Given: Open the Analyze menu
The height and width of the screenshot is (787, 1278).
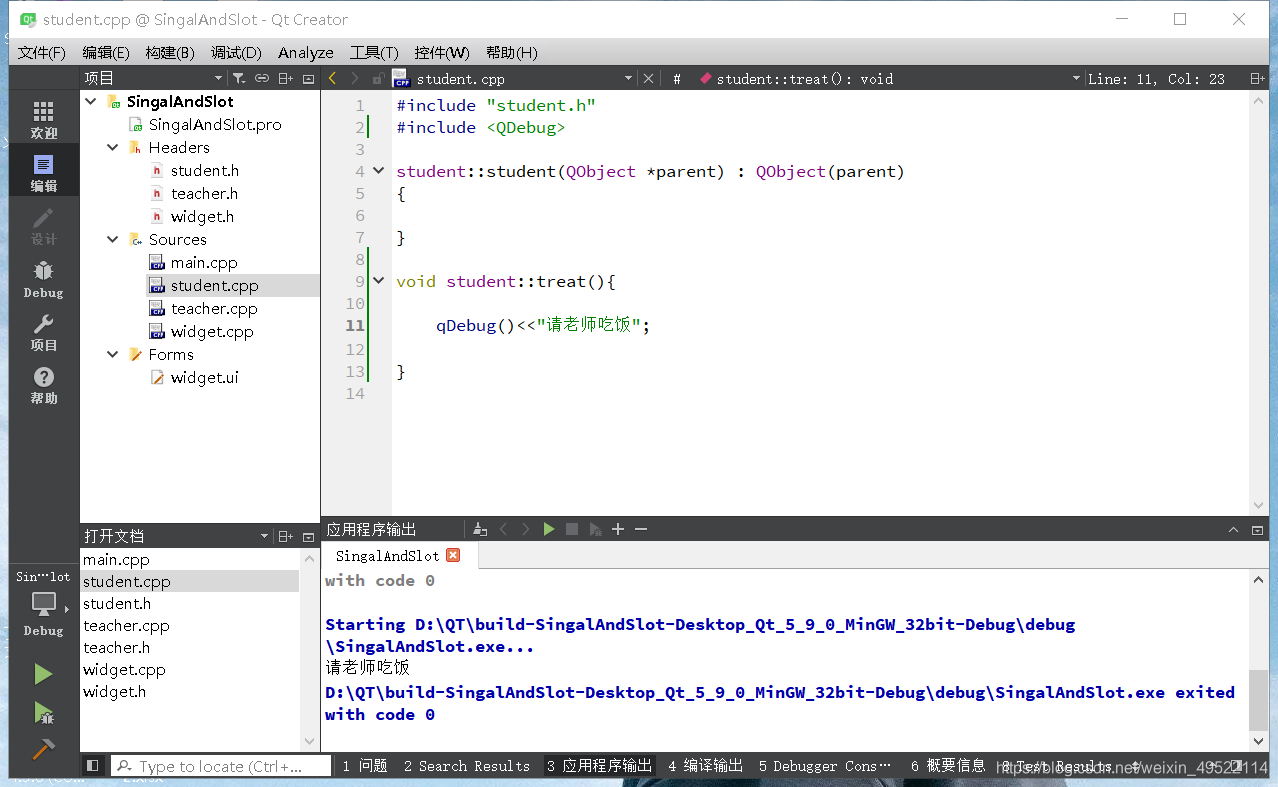Looking at the screenshot, I should point(306,52).
